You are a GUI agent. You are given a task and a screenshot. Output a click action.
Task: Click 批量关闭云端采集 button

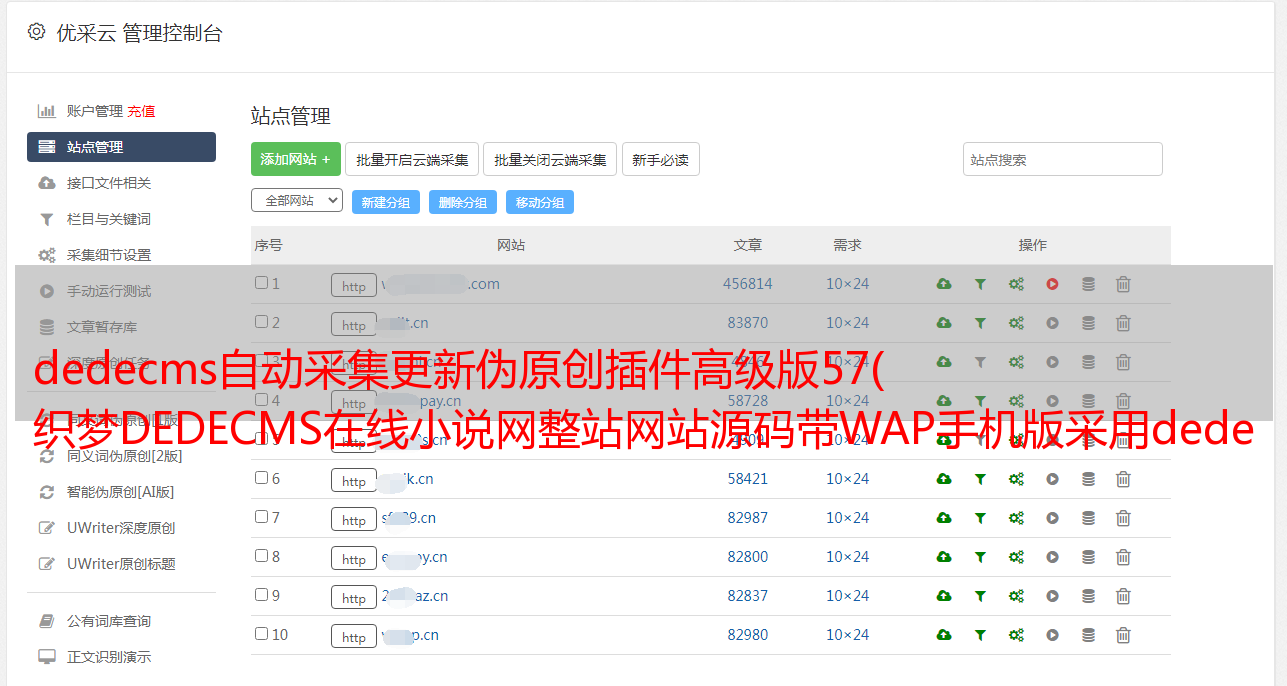click(550, 159)
